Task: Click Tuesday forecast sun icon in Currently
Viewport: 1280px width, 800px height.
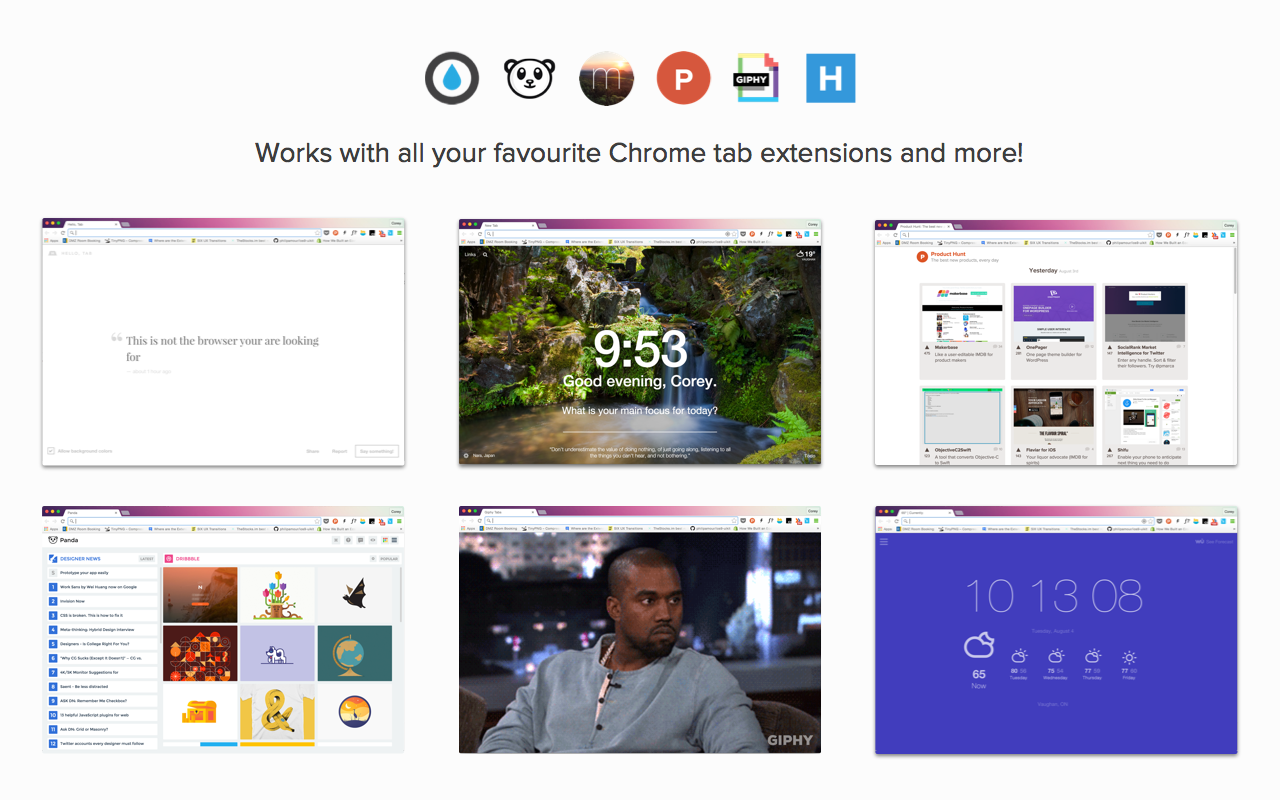Action: point(1018,657)
